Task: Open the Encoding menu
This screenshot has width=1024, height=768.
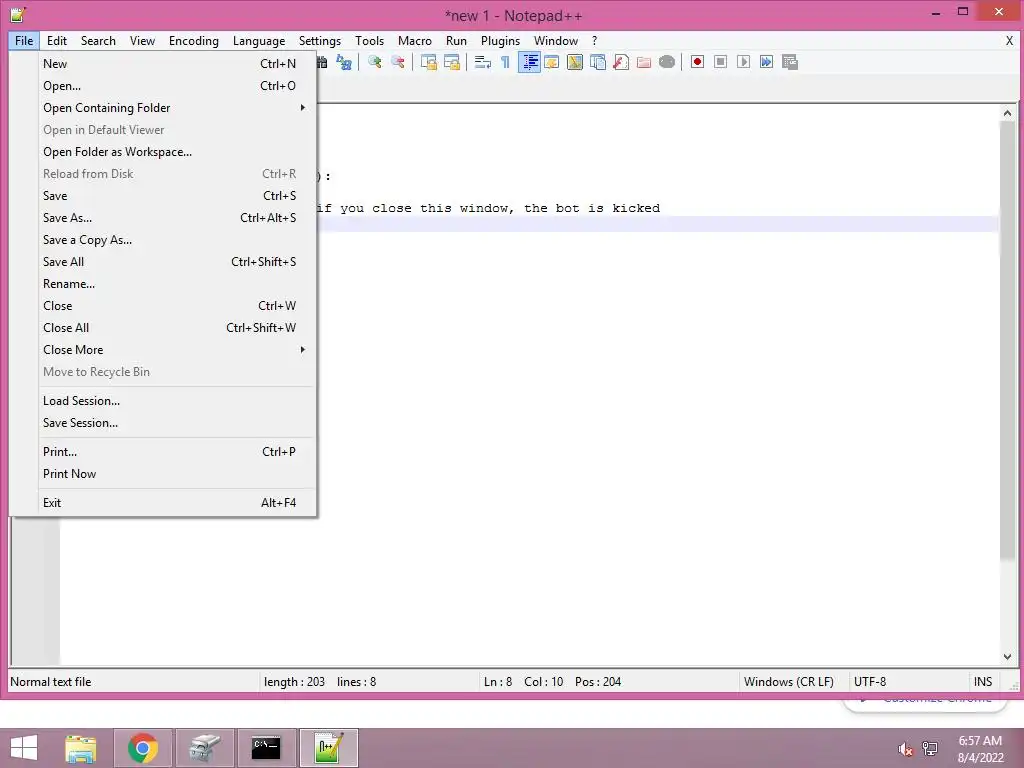Action: point(194,40)
